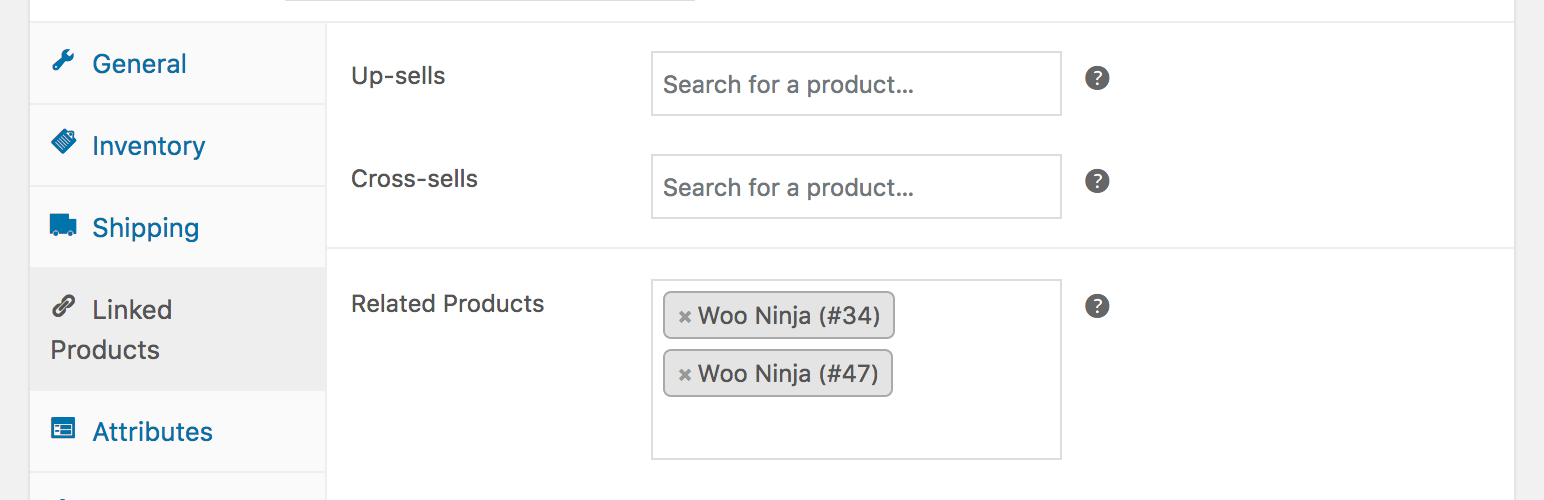The image size is (1544, 500).
Task: Click the wrench icon beside General
Action: pyautogui.click(x=63, y=61)
